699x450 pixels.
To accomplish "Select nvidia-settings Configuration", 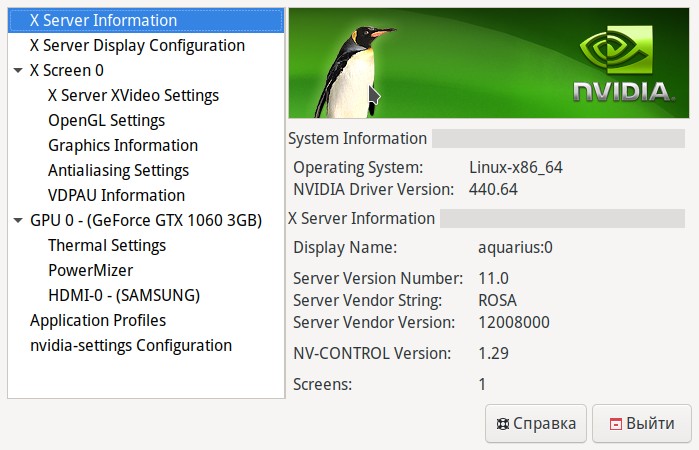I will pos(131,345).
